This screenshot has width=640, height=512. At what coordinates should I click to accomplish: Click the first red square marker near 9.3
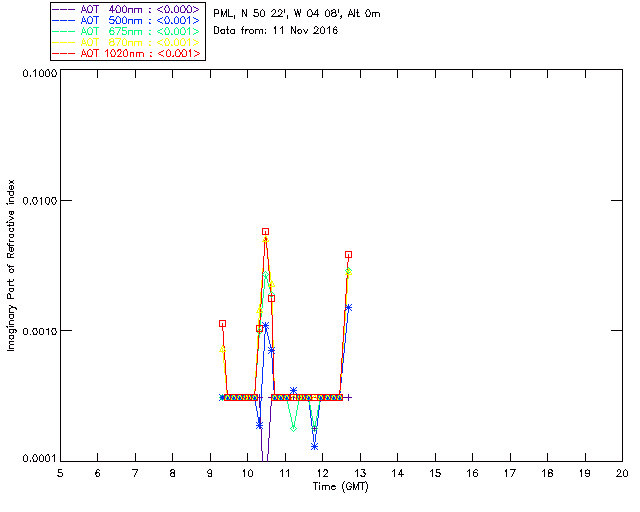(x=222, y=324)
